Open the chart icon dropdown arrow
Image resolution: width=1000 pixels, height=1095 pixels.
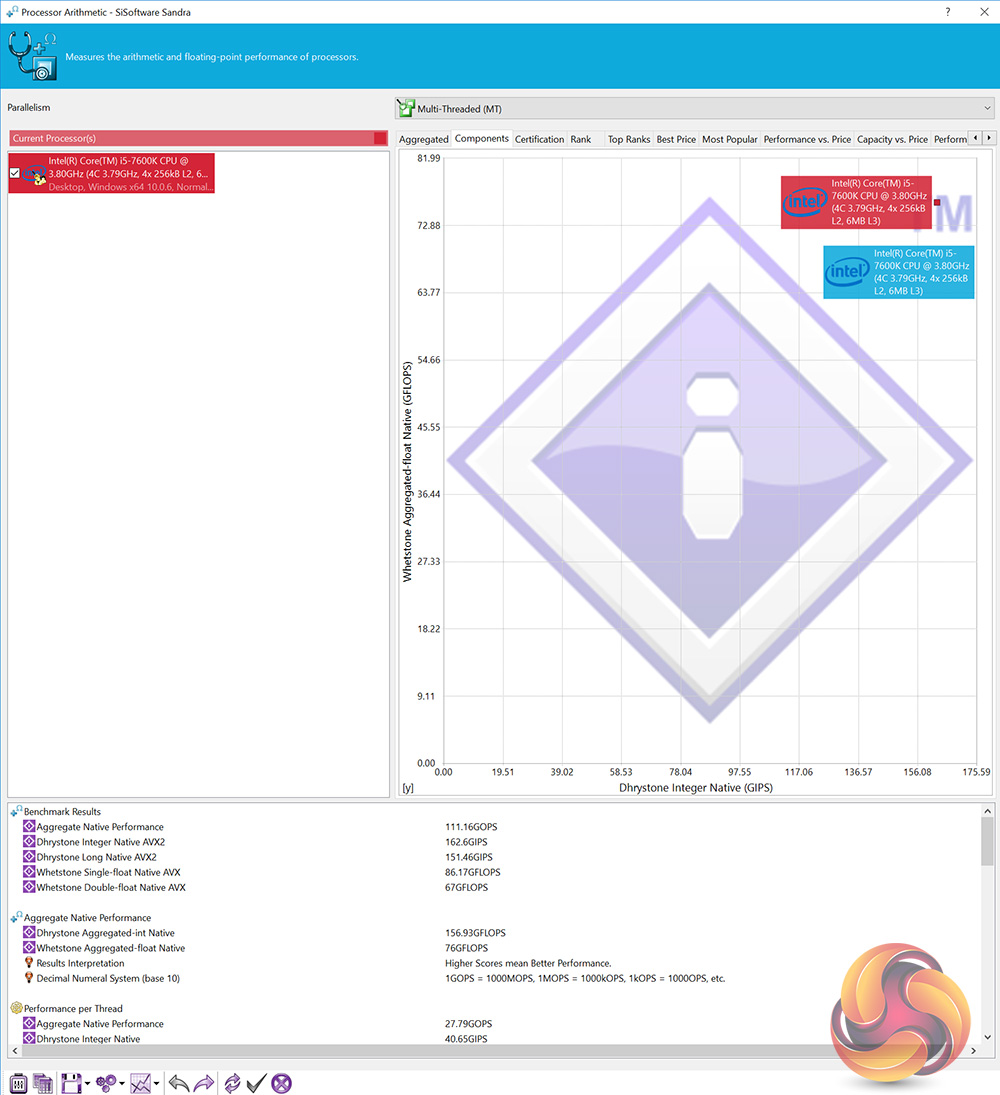pos(156,1084)
